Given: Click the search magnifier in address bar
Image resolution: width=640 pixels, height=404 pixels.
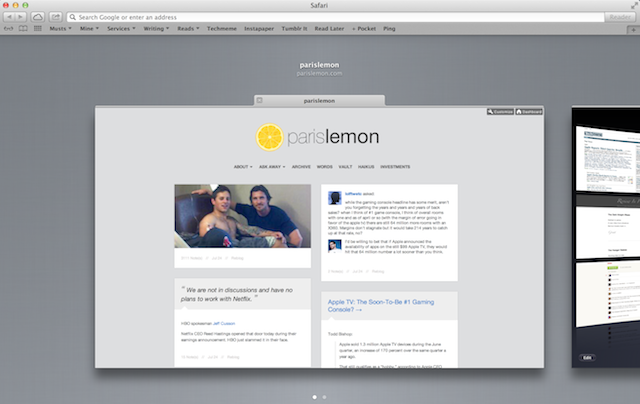Looking at the screenshot, I should point(73,17).
